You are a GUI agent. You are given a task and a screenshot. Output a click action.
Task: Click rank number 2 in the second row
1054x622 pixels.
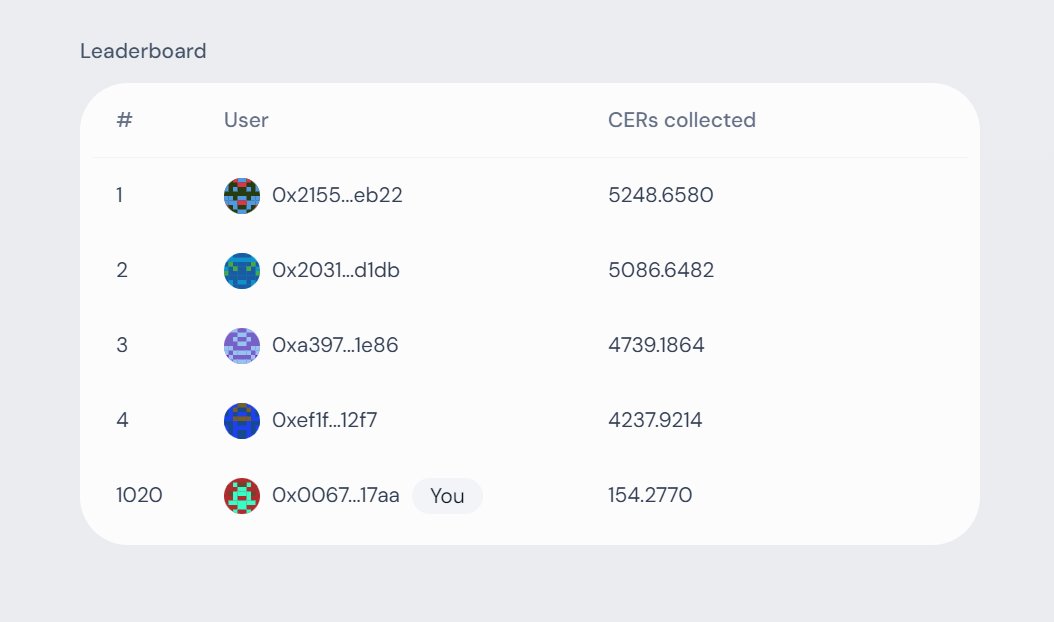pos(122,270)
